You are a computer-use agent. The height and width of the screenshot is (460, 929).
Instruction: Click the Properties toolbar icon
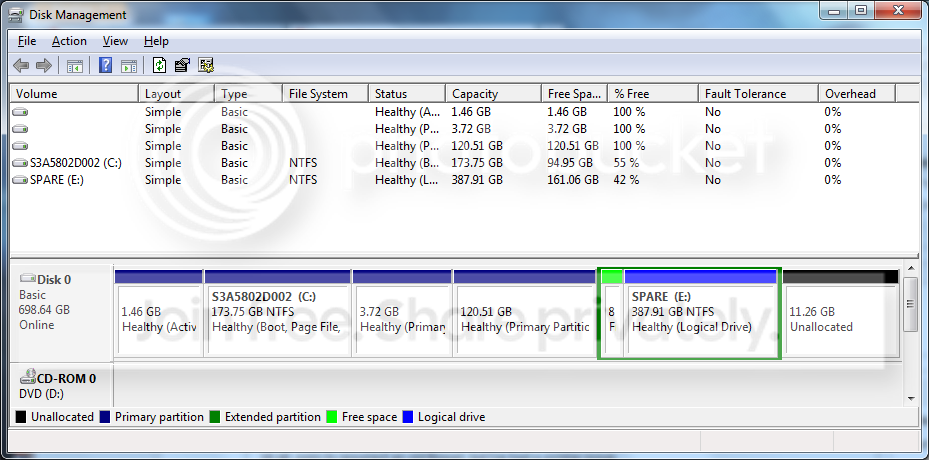pos(182,65)
